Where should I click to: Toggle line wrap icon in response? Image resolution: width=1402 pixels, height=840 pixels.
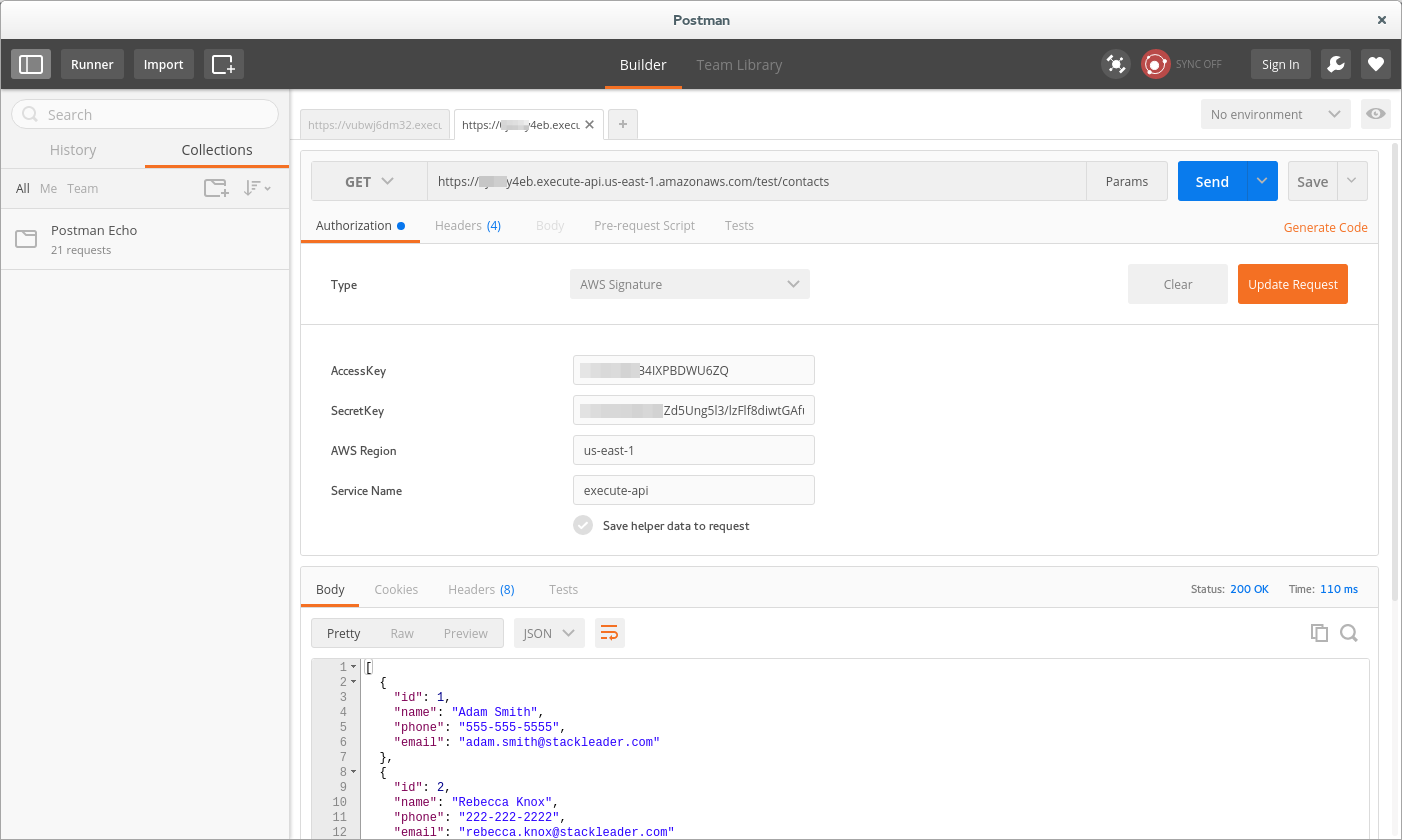(609, 633)
